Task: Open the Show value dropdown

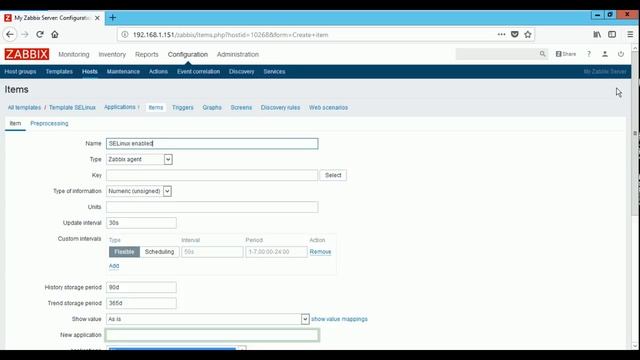Action: tap(208, 319)
